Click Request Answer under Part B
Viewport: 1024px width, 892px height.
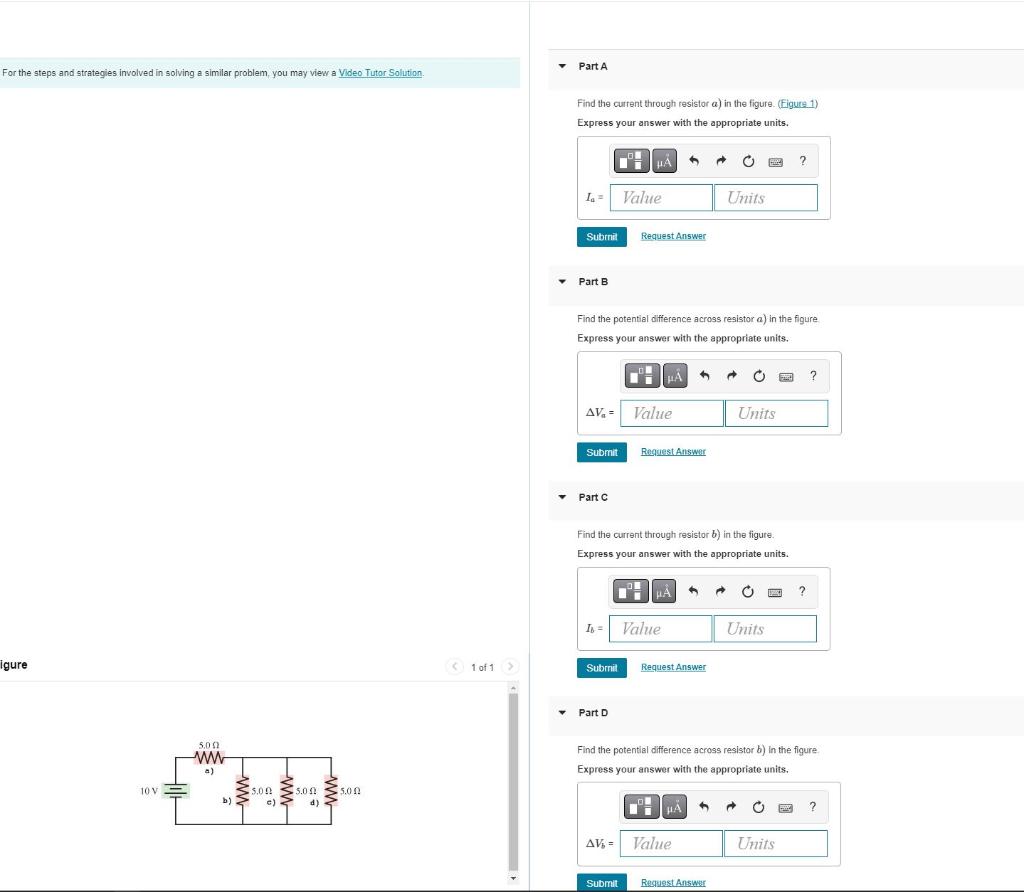coord(672,451)
